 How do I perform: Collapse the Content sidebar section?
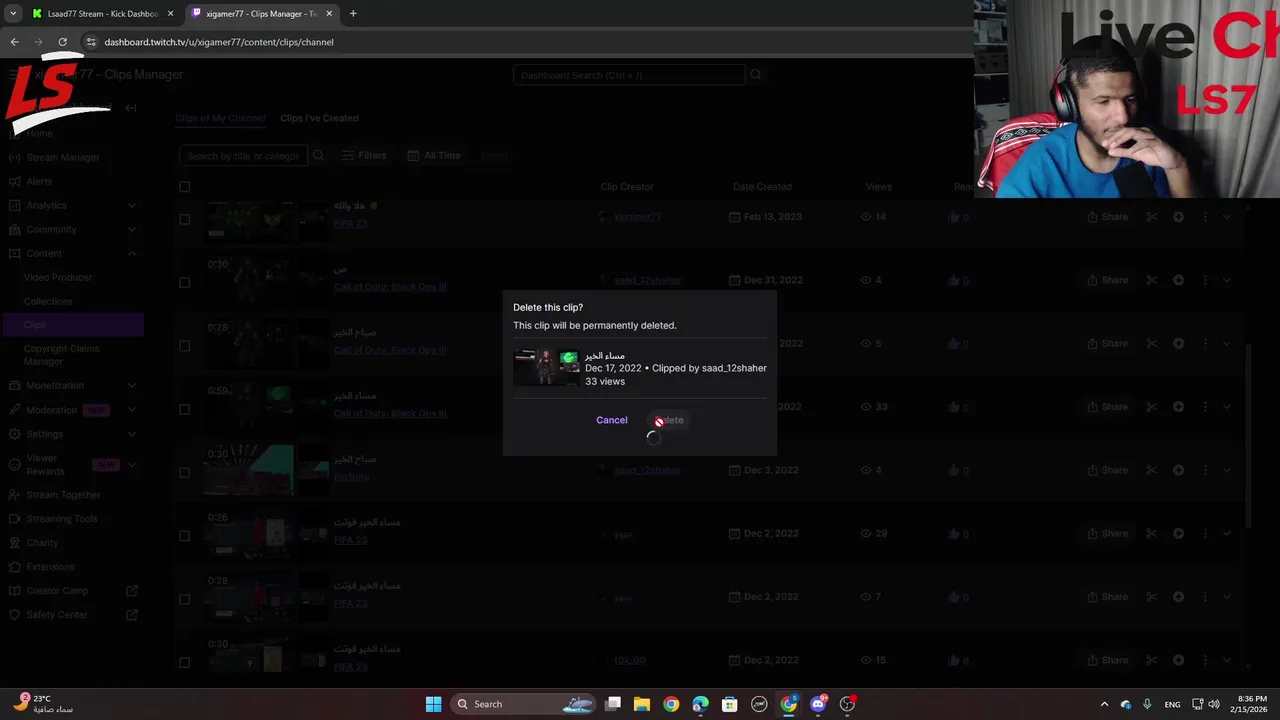click(x=132, y=253)
